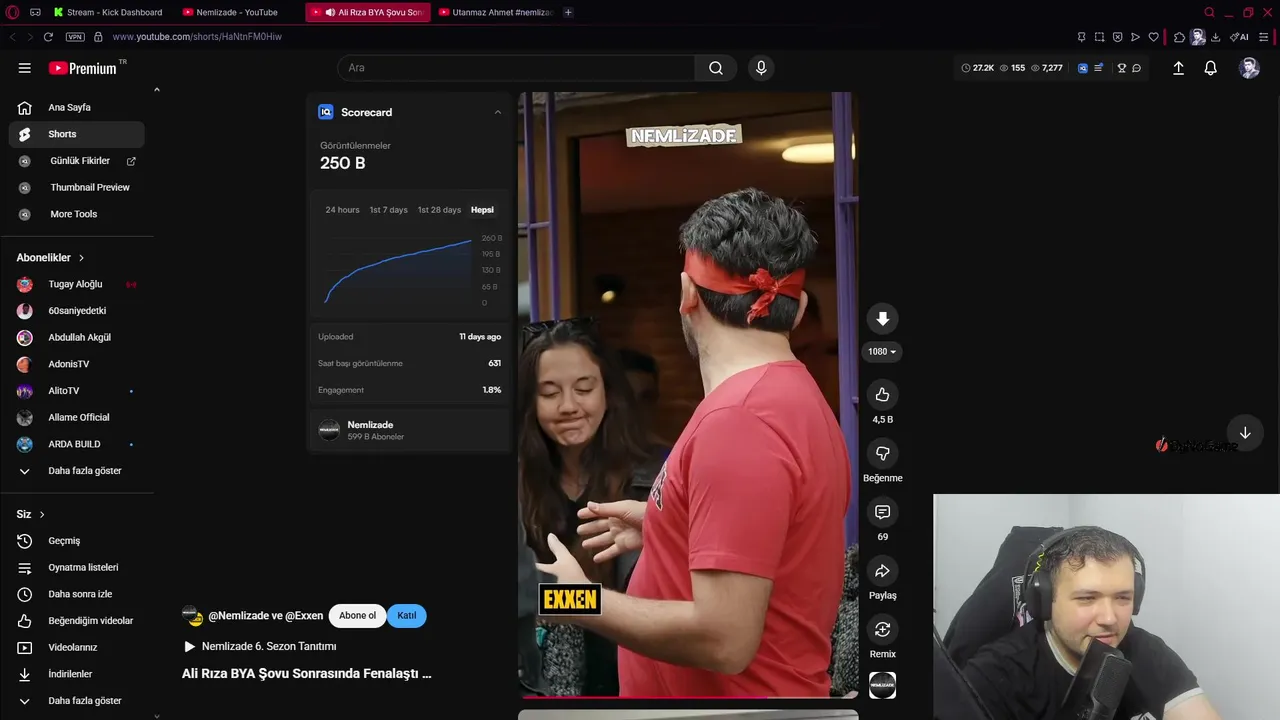Start voice search with the microphone
The height and width of the screenshot is (720, 1280).
pos(761,68)
